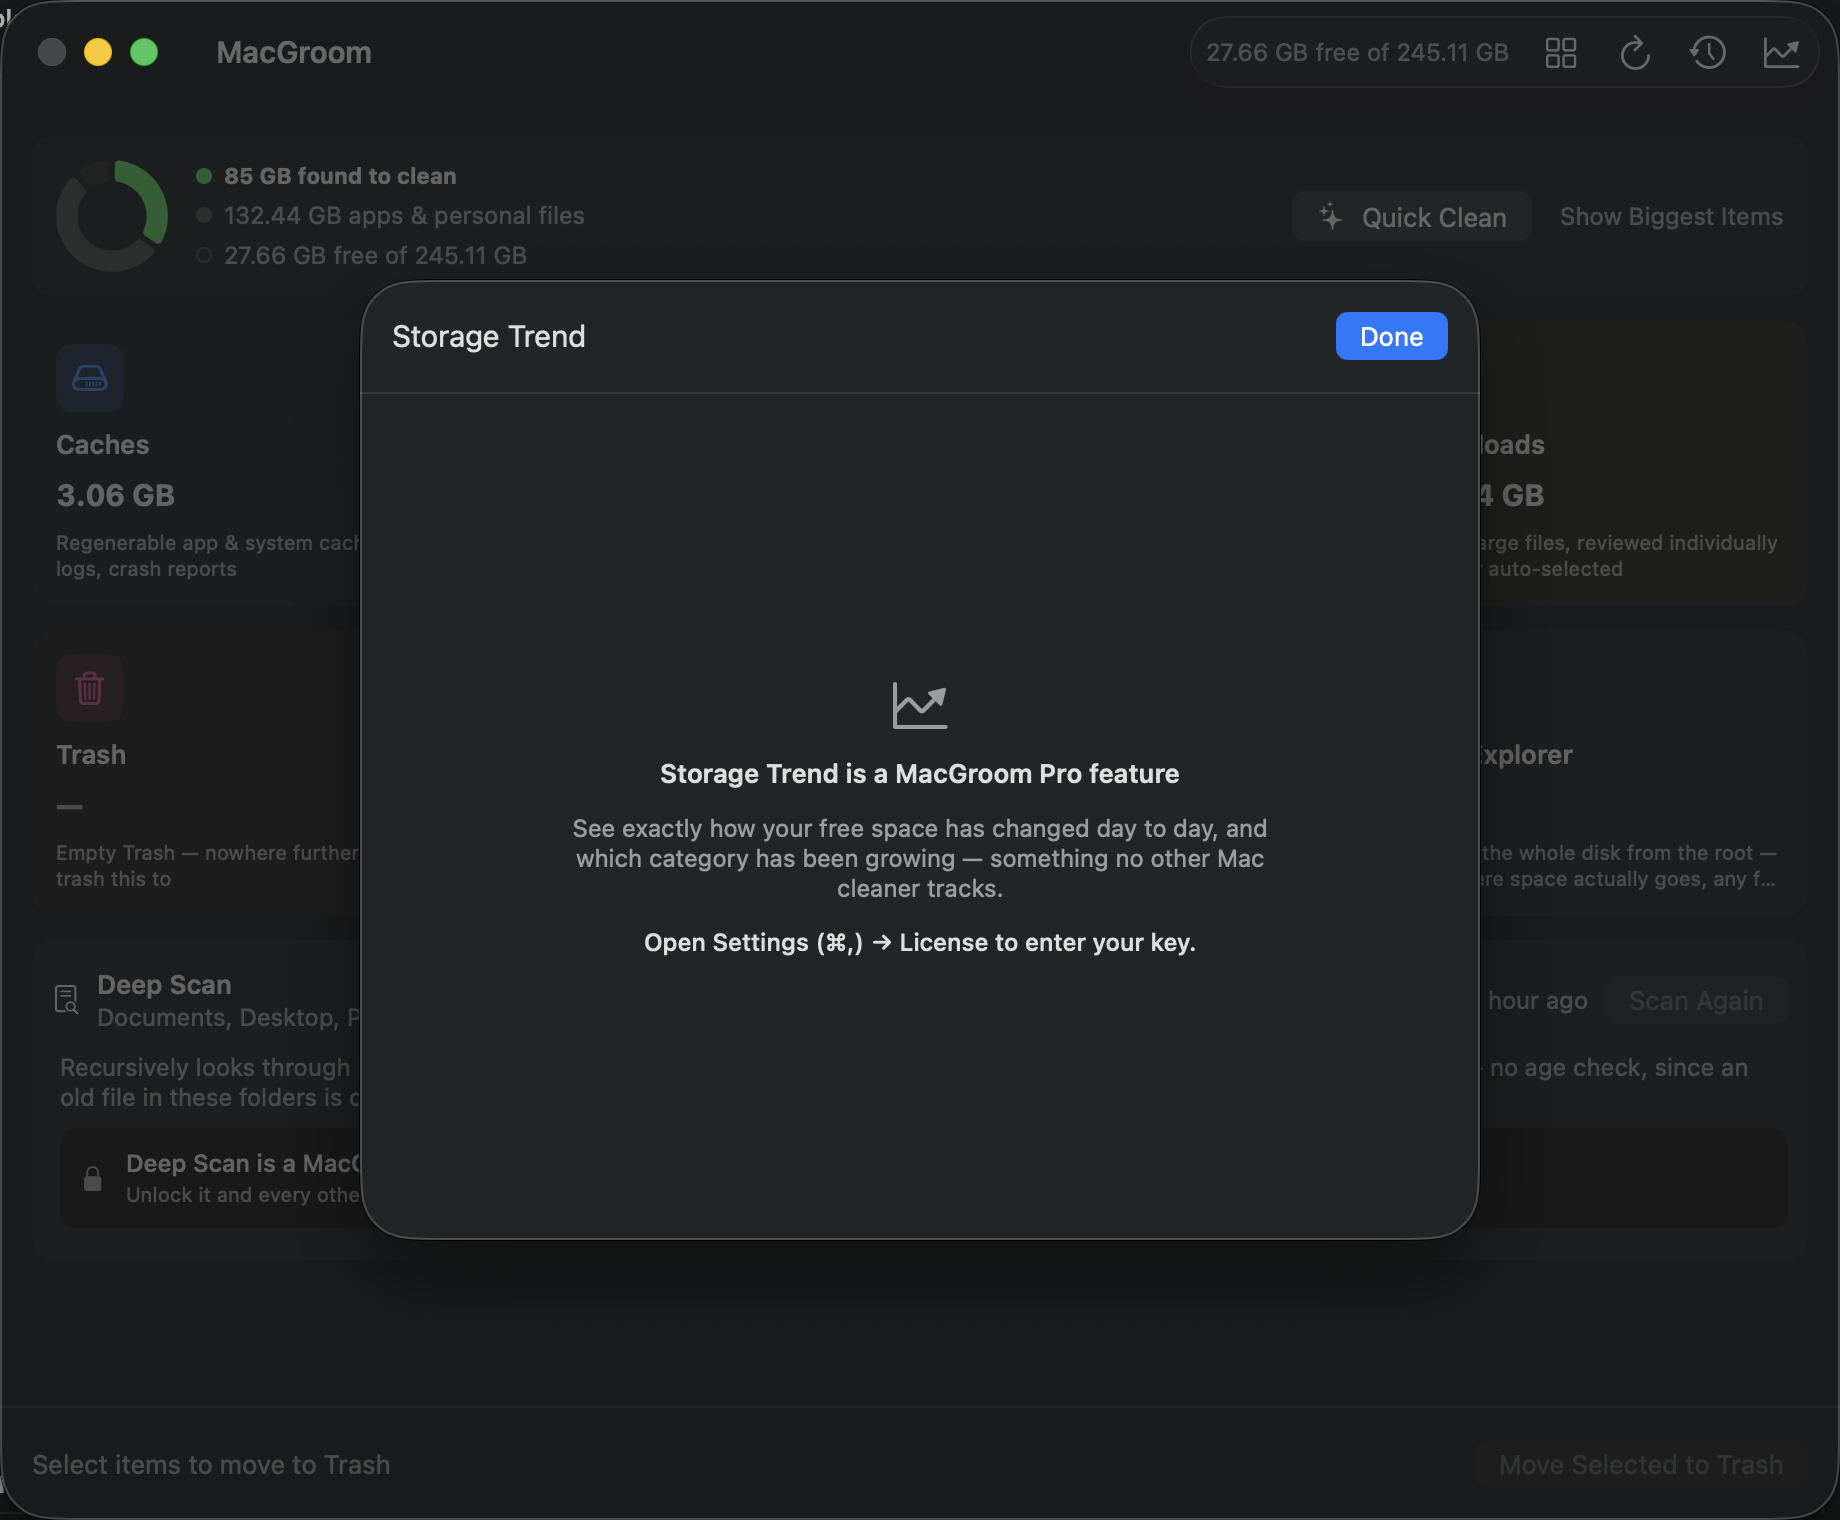The image size is (1840, 1520).
Task: Click the MacGroom window title
Action: [x=294, y=53]
